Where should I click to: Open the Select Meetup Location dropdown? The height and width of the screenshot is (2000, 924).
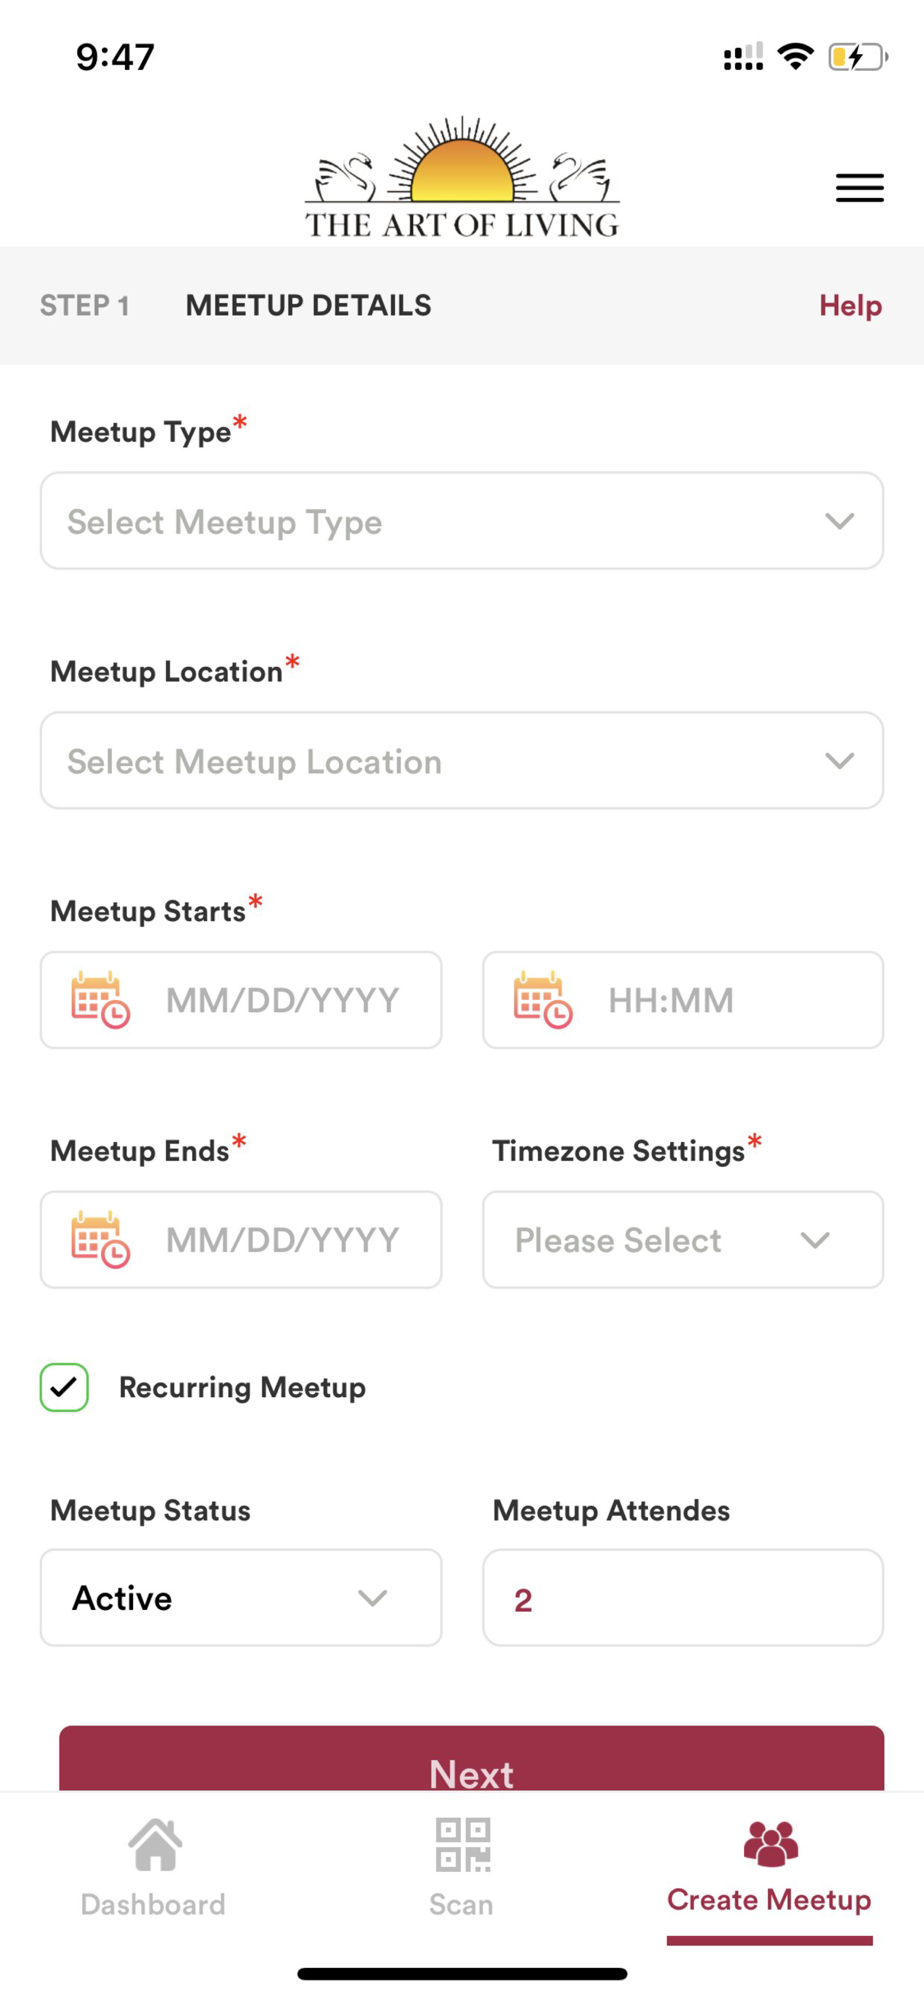click(462, 761)
